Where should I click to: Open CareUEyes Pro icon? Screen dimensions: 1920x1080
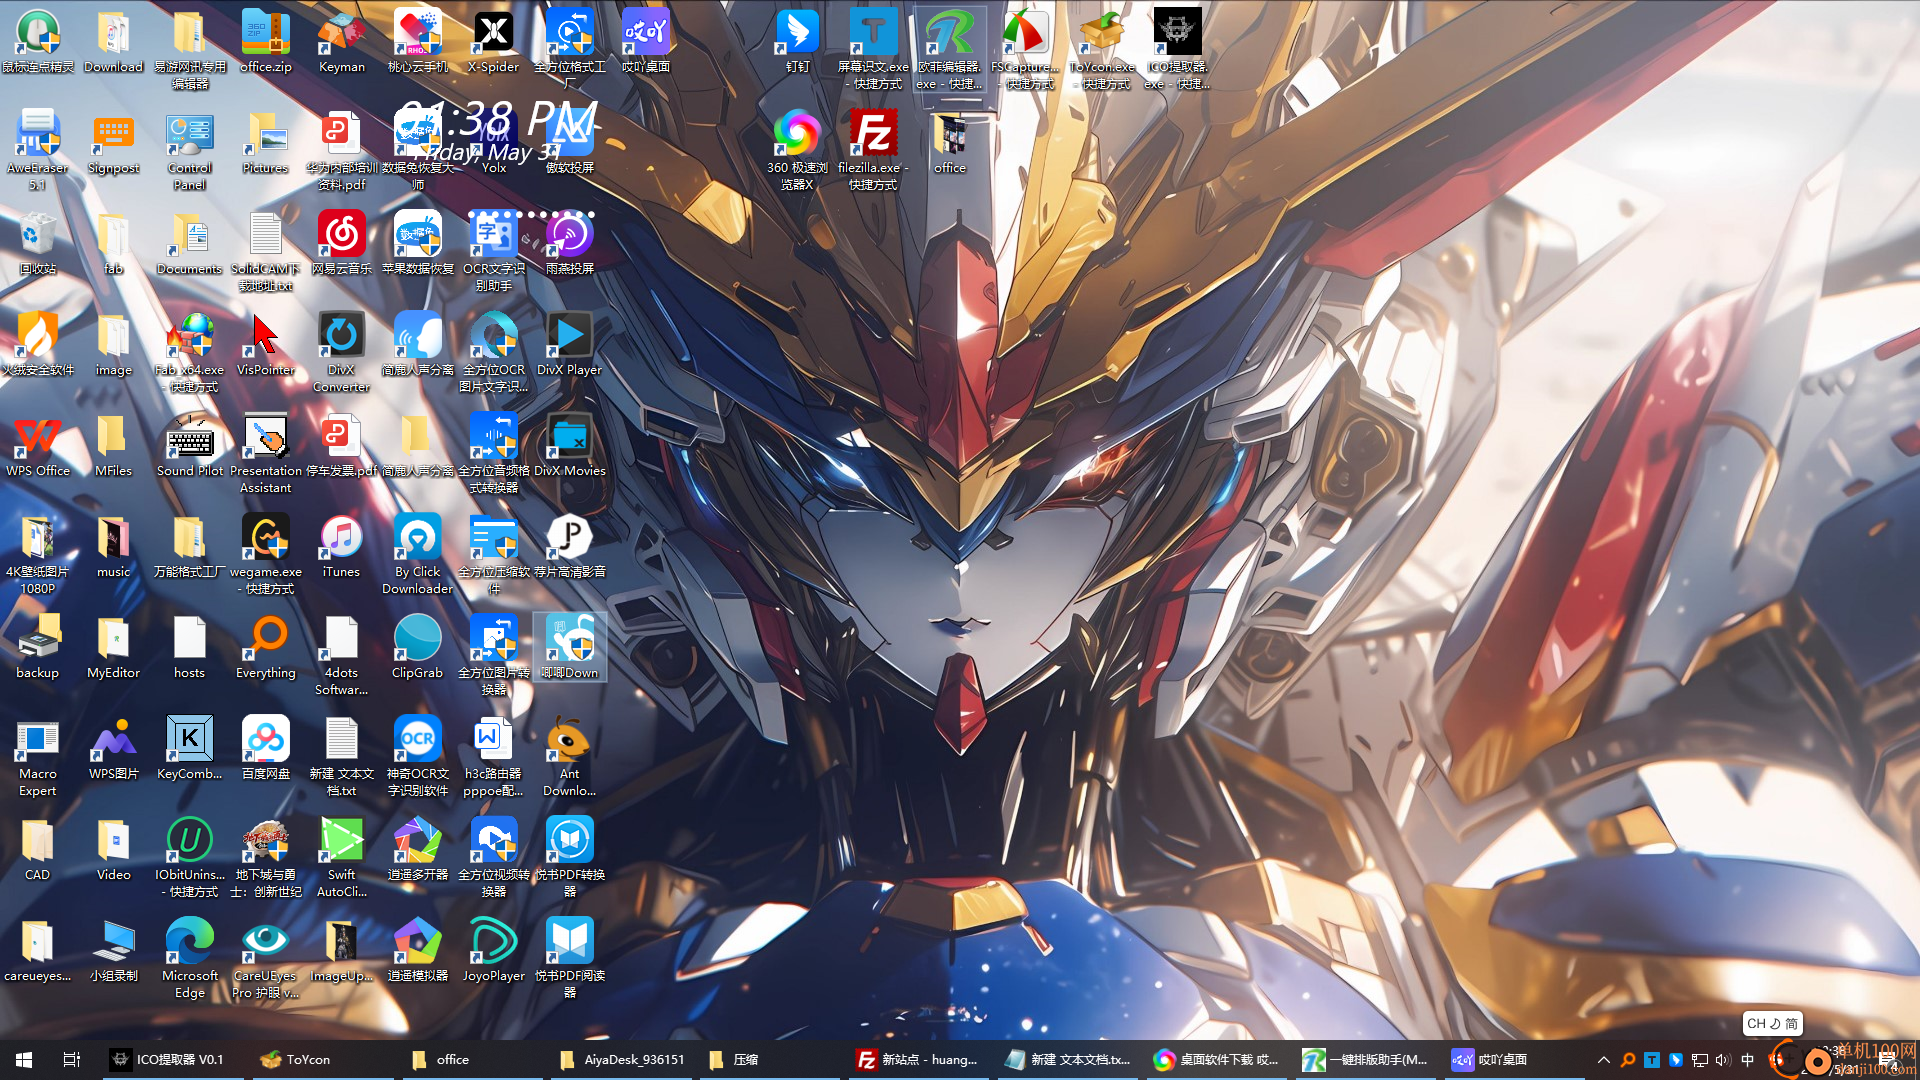266,958
